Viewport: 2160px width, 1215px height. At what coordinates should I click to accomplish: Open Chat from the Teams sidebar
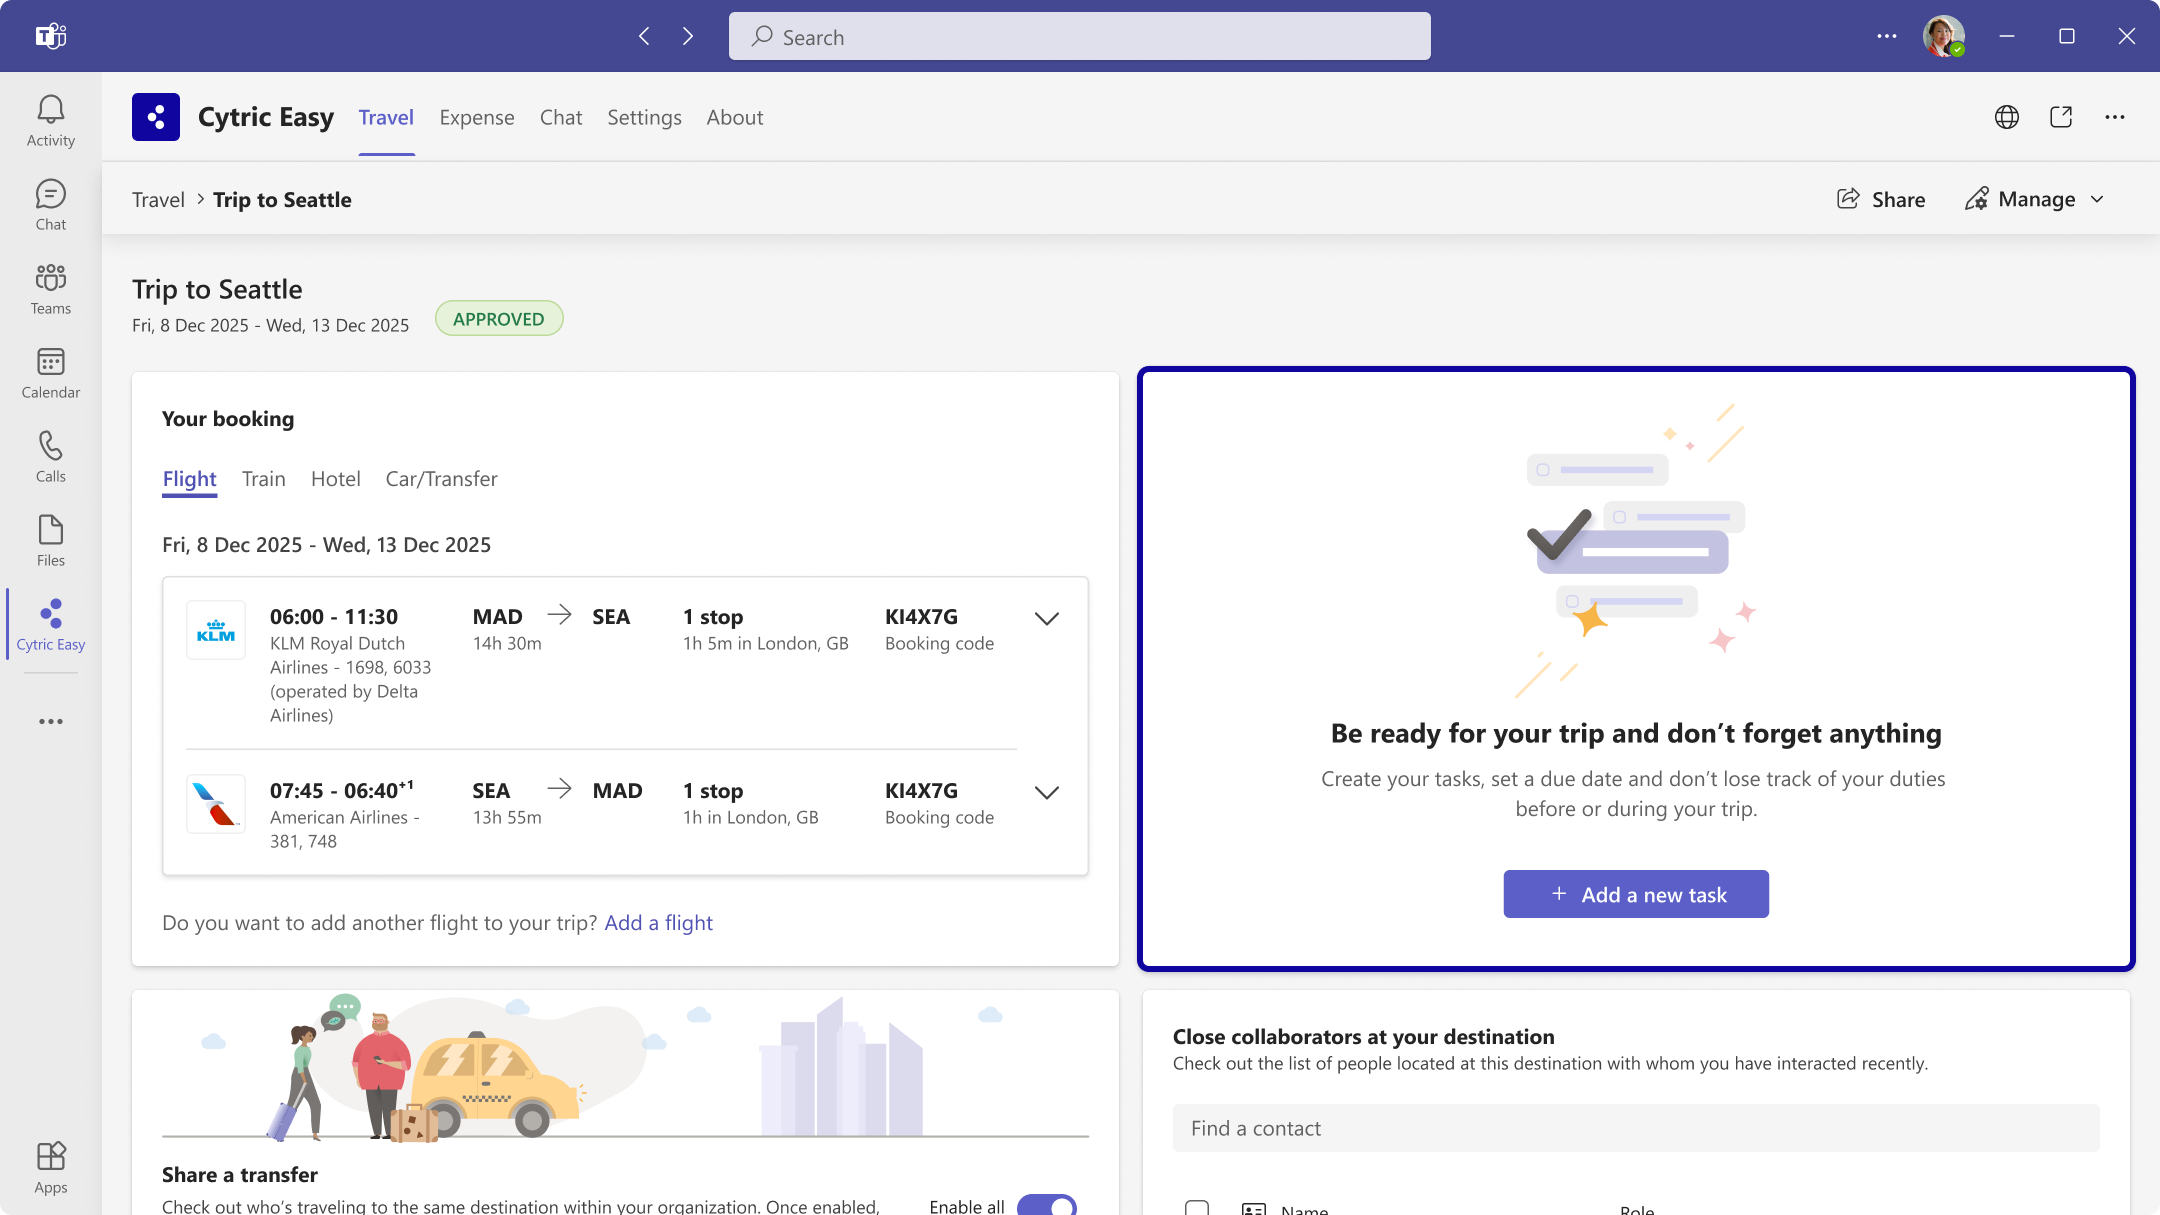[50, 202]
